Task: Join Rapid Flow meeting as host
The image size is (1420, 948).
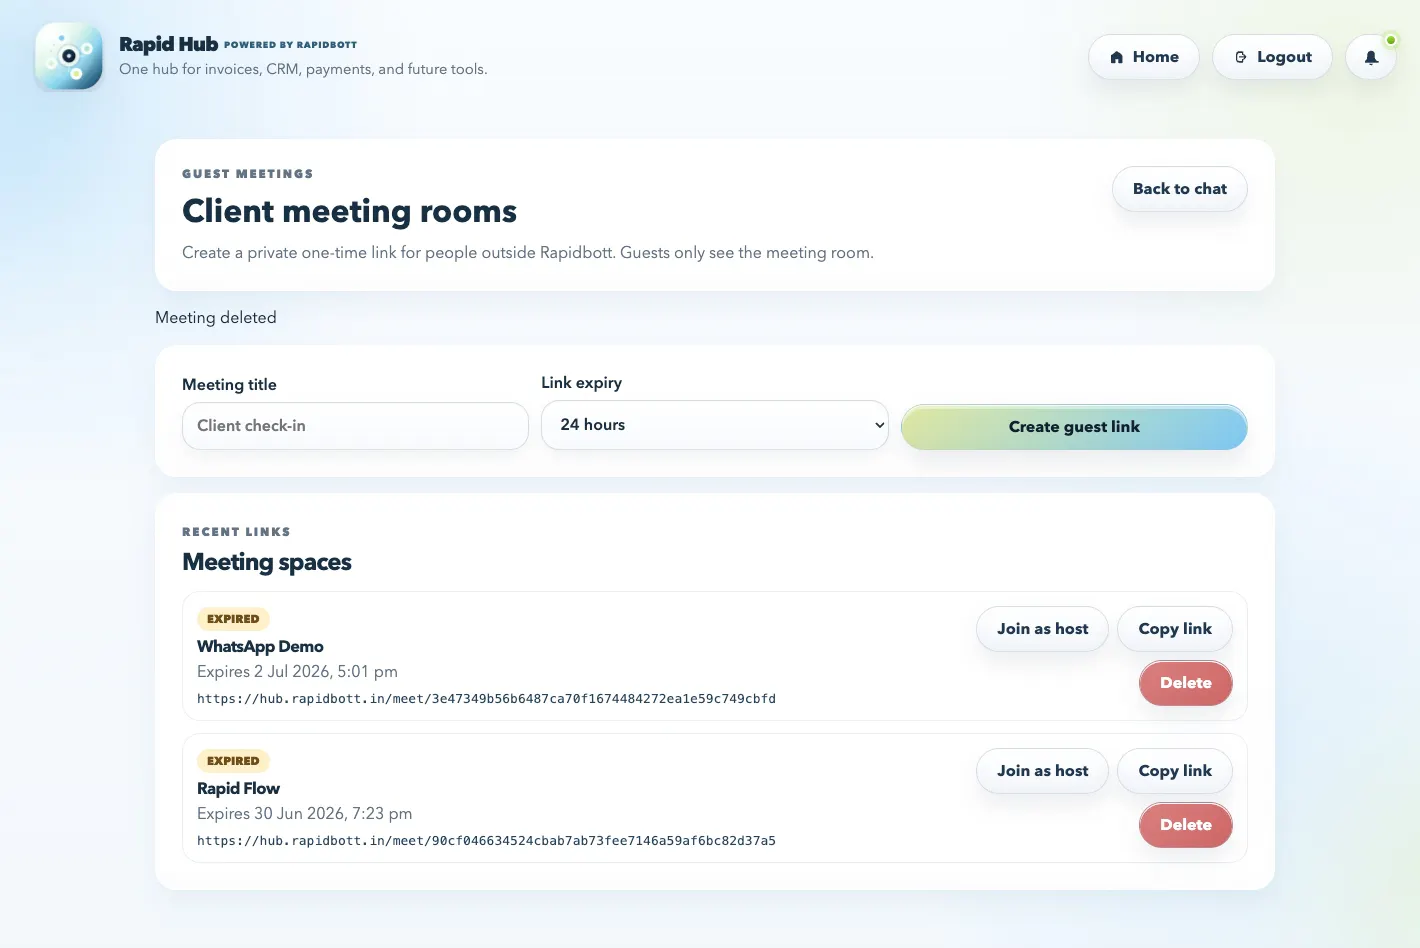Action: coord(1042,771)
